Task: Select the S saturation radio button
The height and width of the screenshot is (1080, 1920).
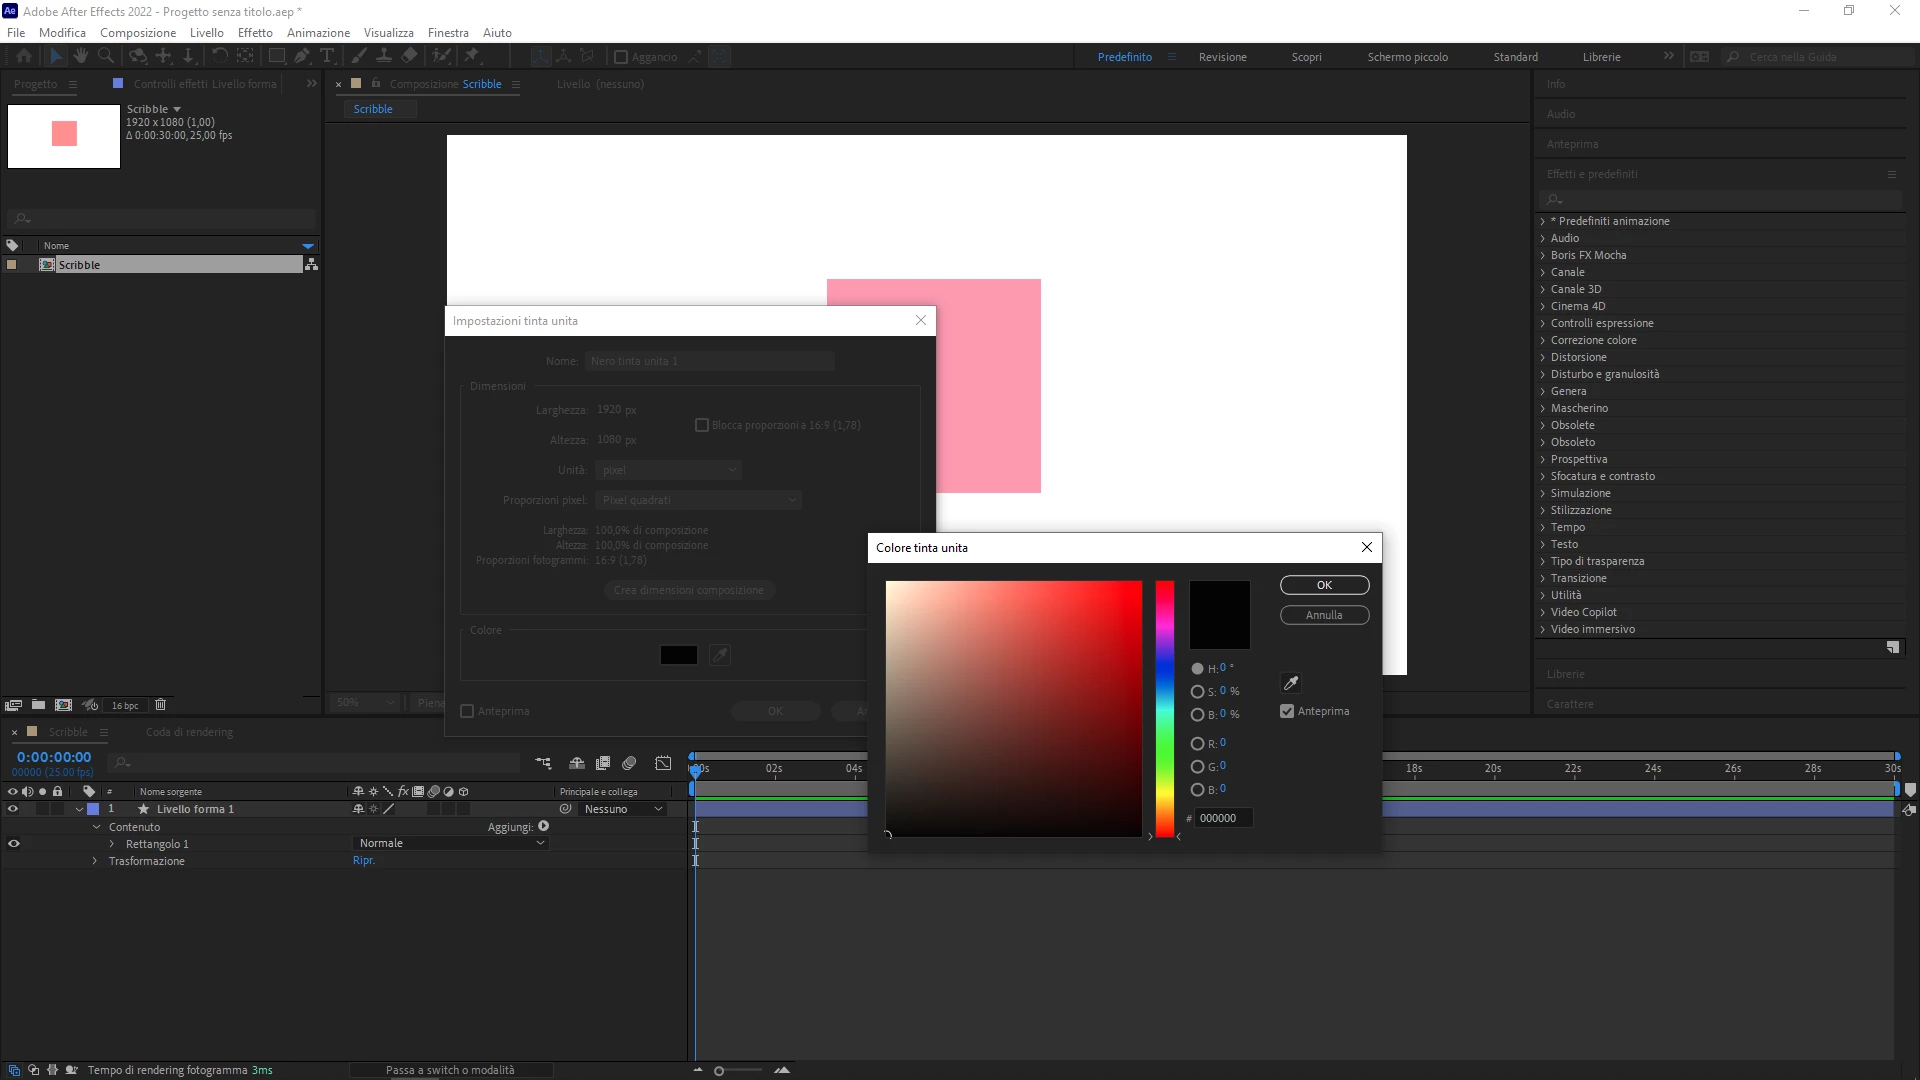Action: pos(1197,691)
